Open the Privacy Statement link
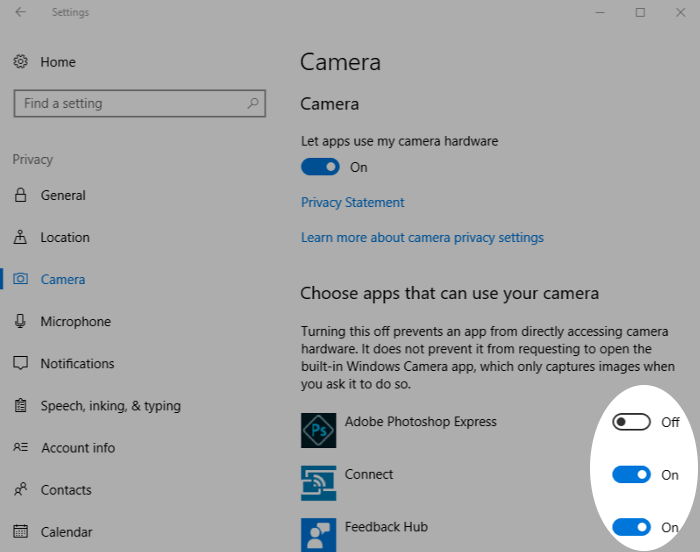 point(353,202)
